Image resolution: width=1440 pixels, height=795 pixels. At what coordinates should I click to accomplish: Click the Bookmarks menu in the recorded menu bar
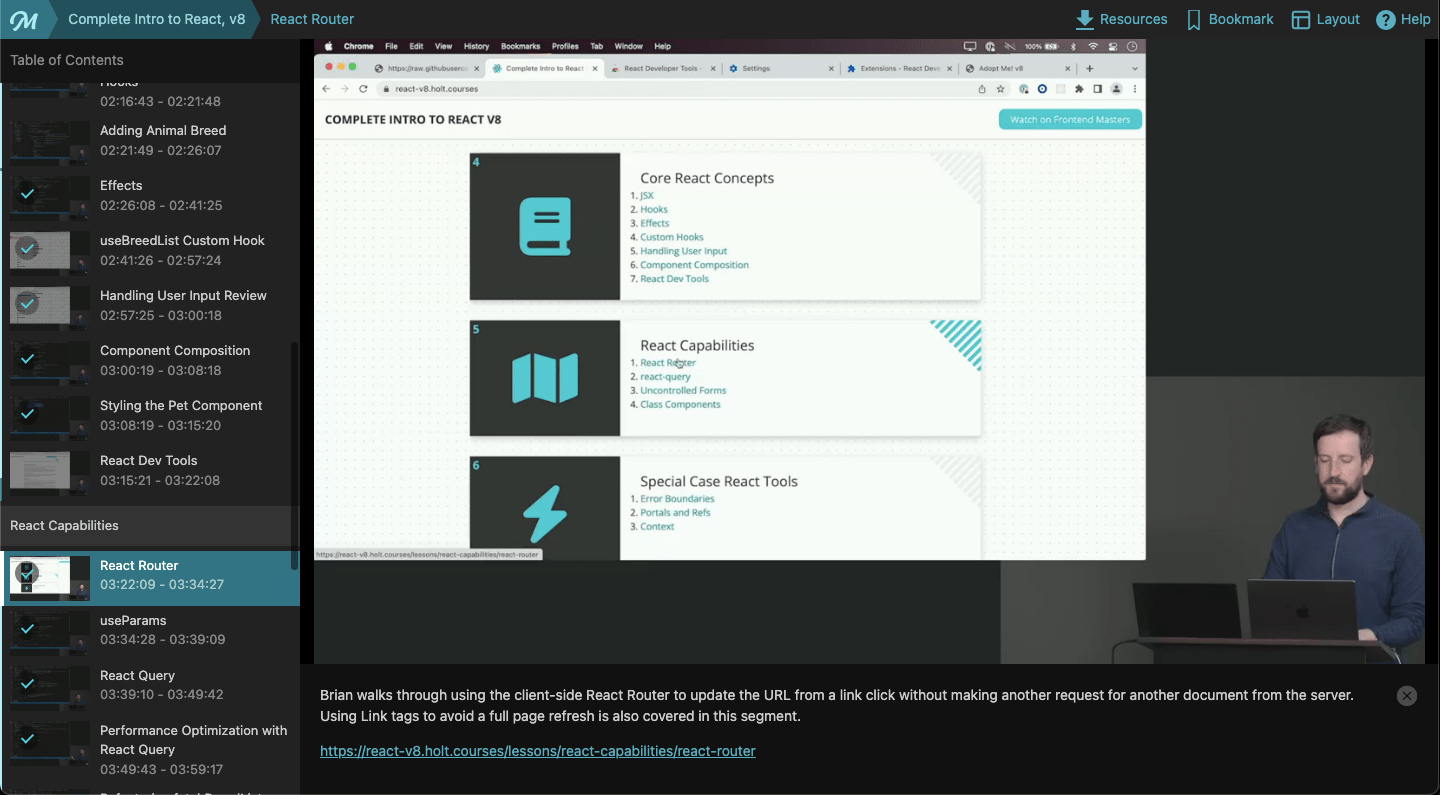pyautogui.click(x=520, y=45)
